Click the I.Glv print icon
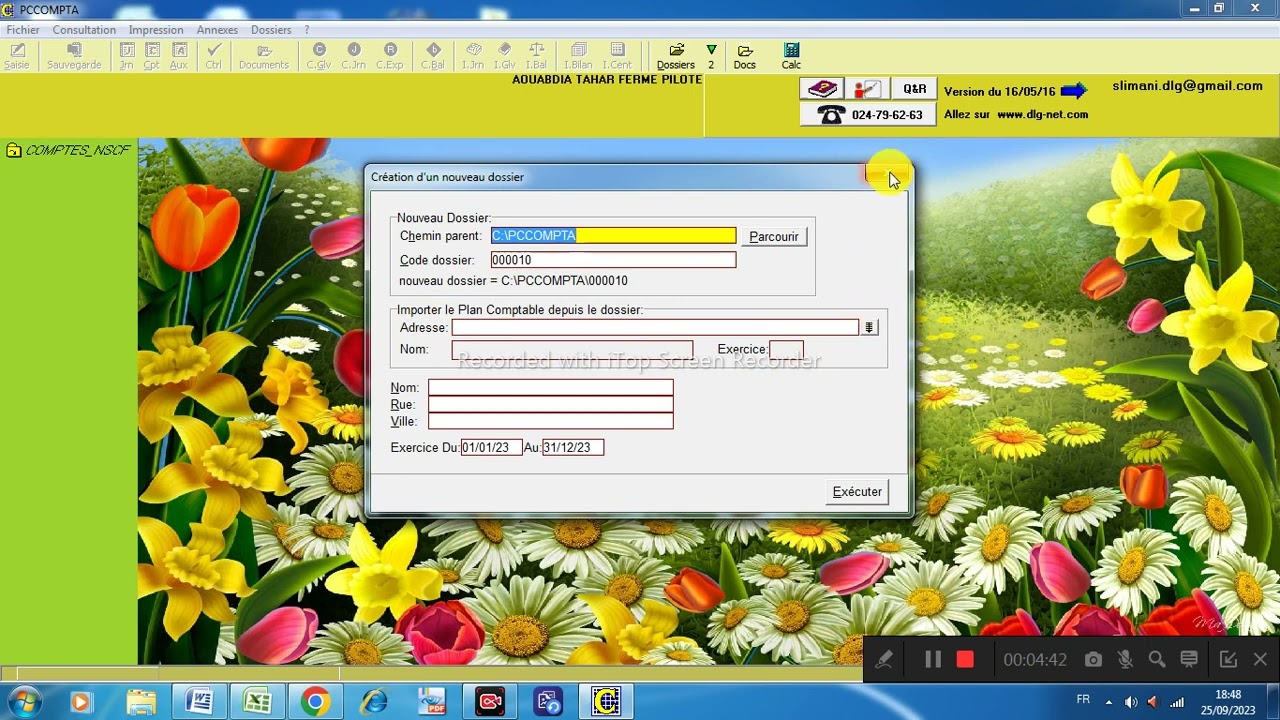This screenshot has width=1280, height=720. pos(505,56)
